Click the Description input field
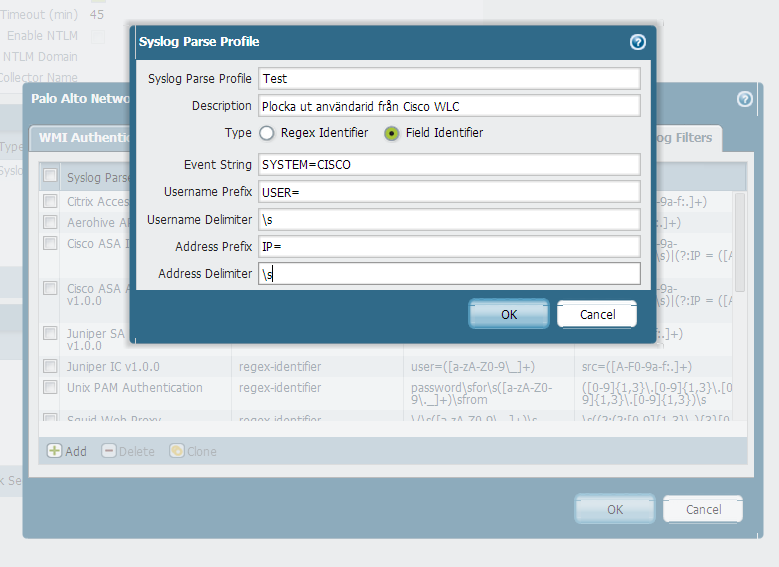Viewport: 779px width, 567px height. click(x=449, y=106)
